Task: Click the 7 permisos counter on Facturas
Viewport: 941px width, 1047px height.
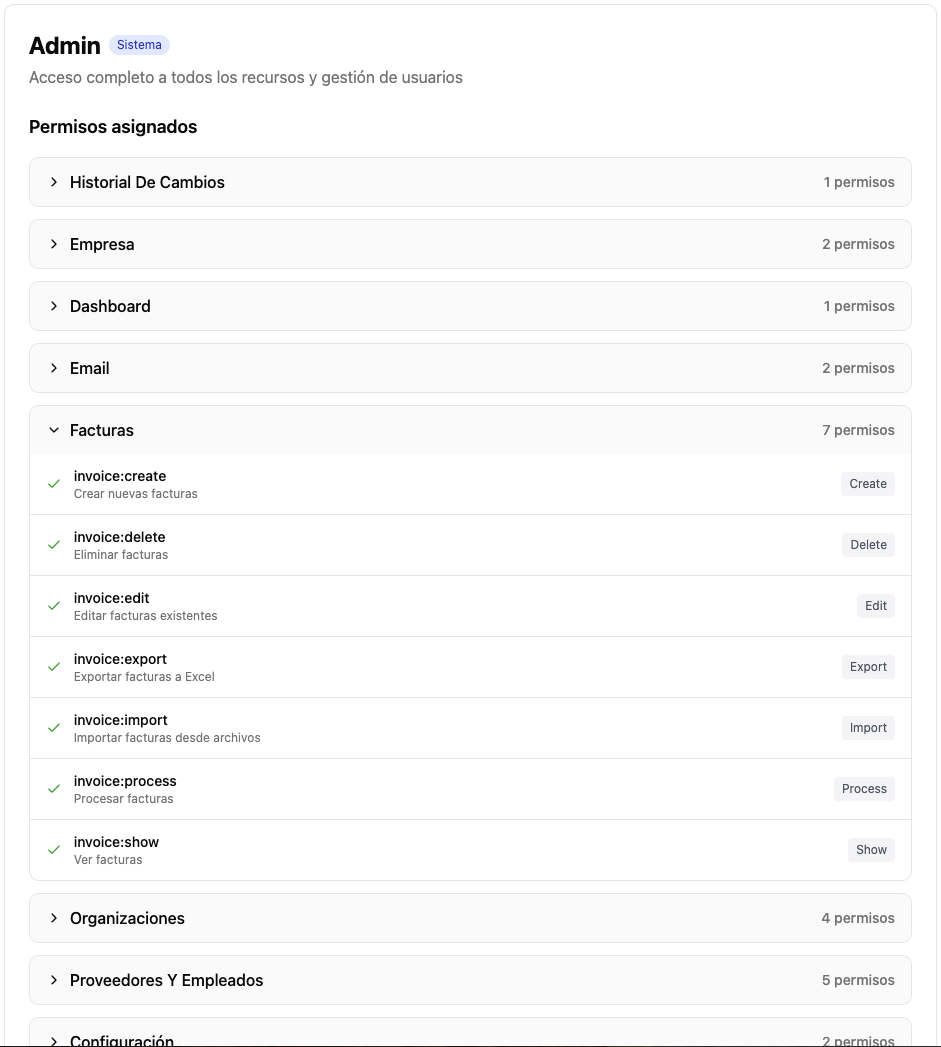Action: [x=859, y=430]
